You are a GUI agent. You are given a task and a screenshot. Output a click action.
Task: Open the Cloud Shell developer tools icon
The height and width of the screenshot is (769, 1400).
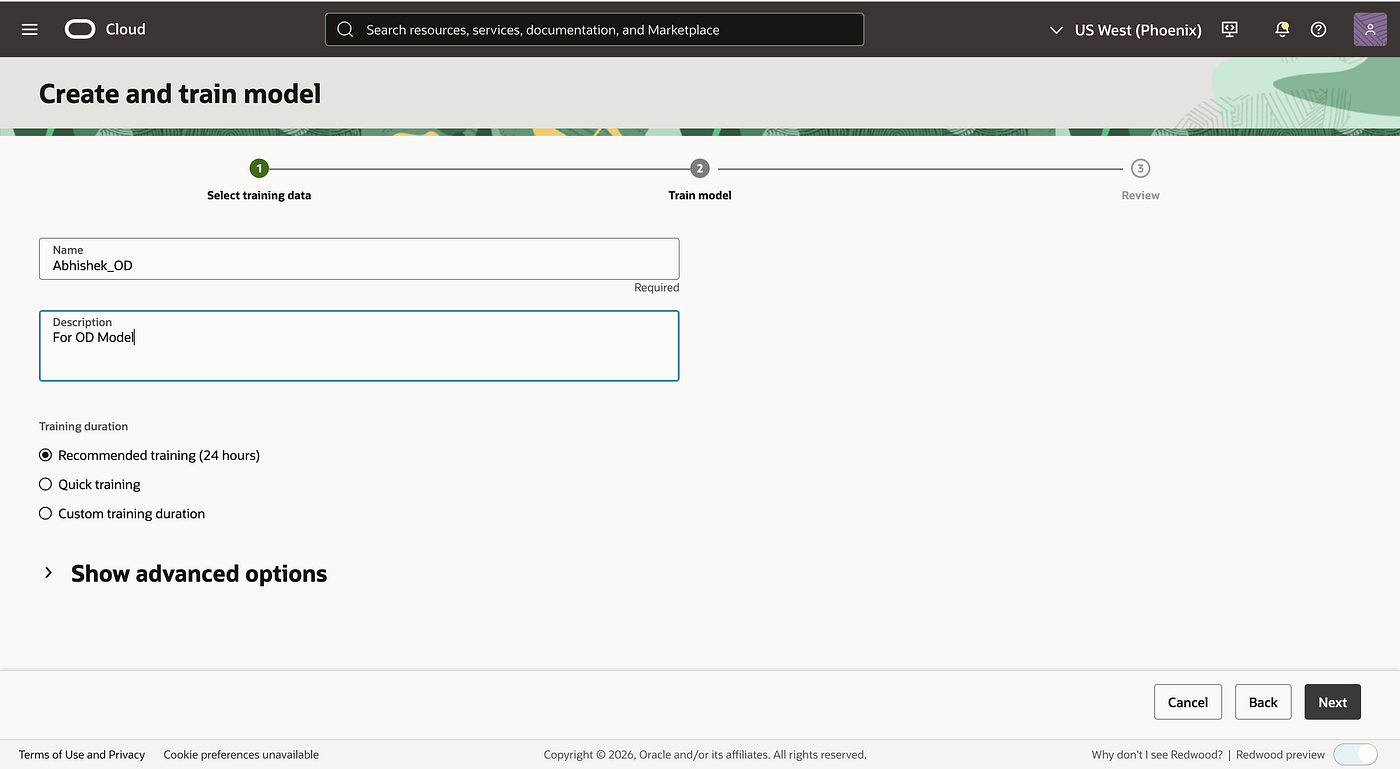[x=1230, y=29]
